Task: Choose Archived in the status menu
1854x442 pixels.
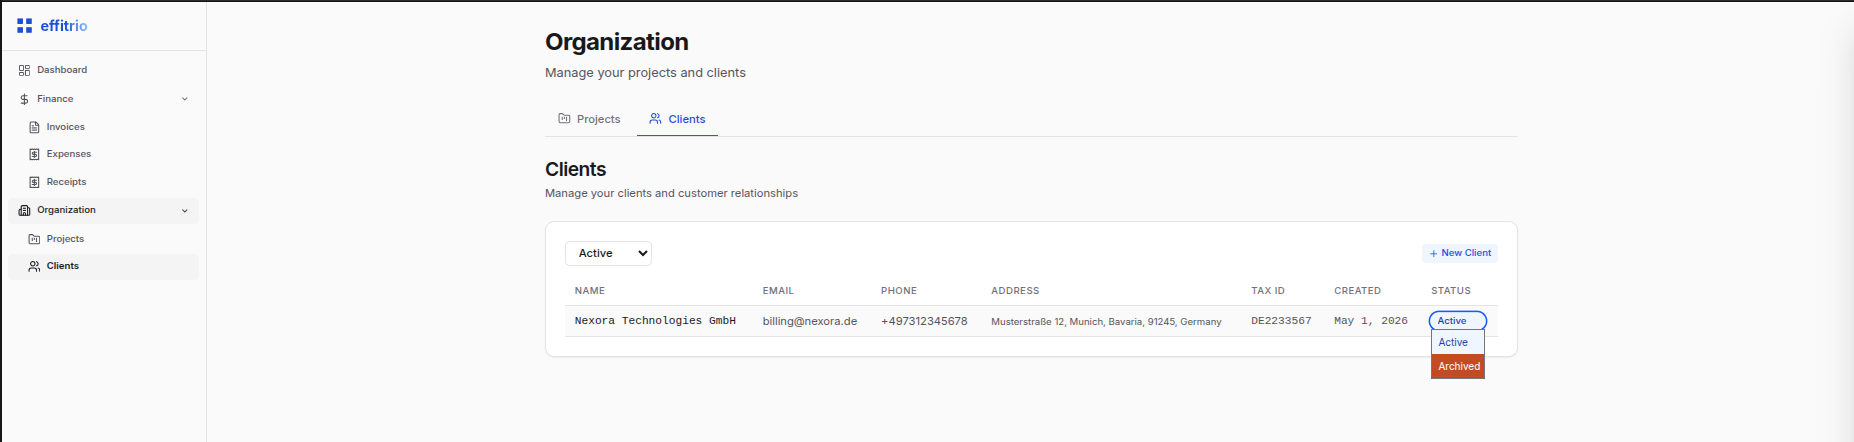Action: (1457, 366)
